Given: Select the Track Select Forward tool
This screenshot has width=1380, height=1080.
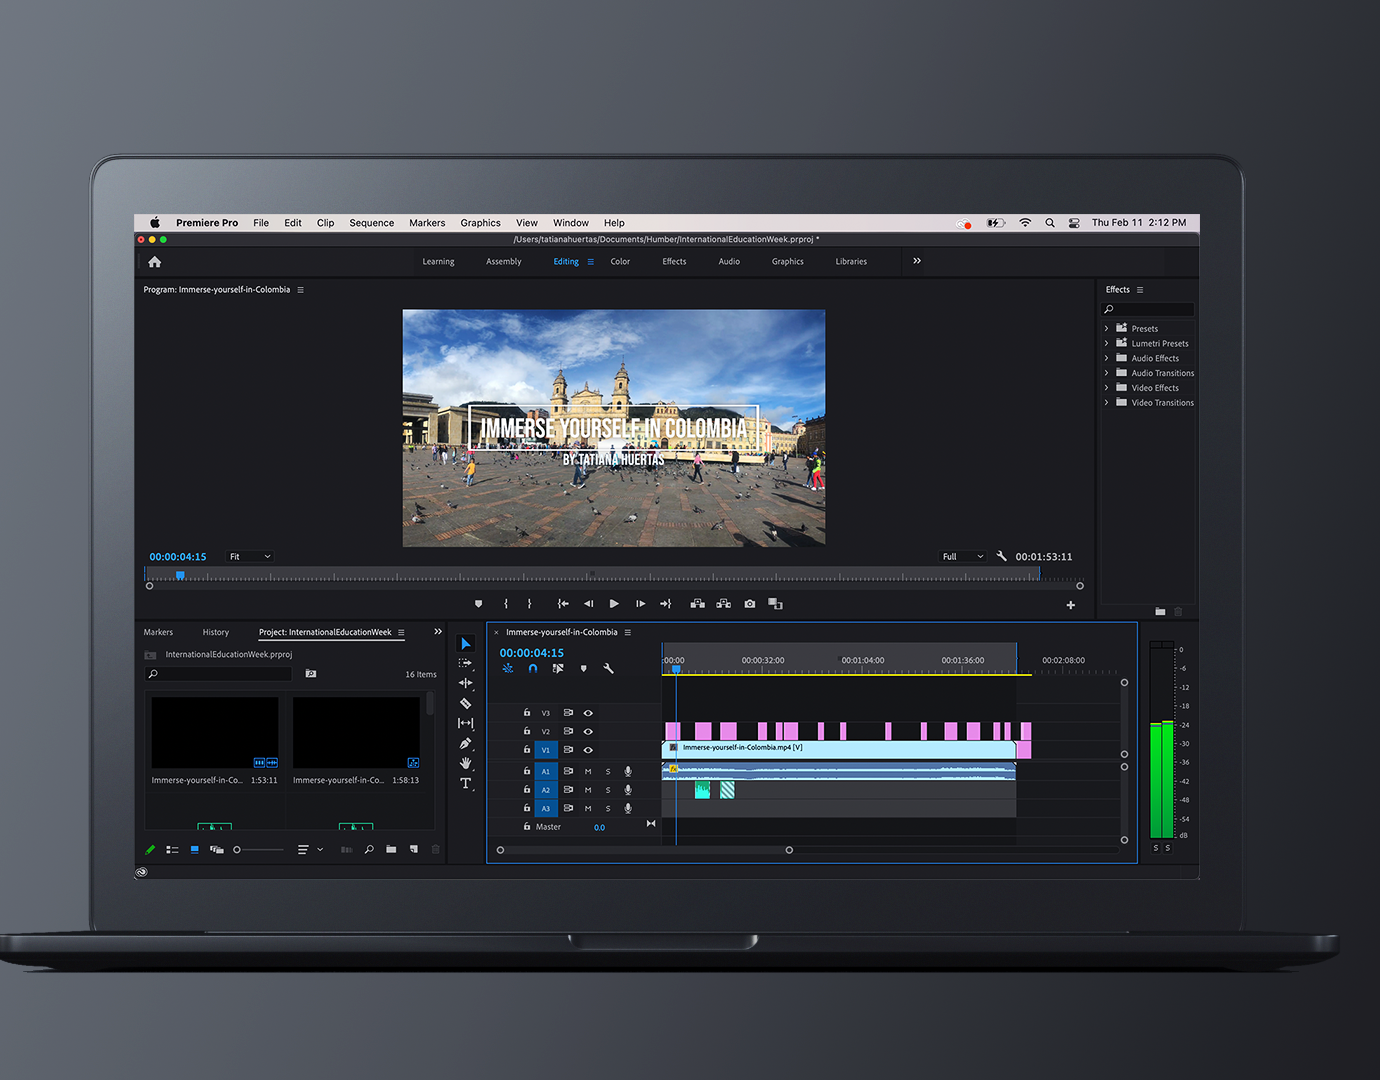Looking at the screenshot, I should (465, 663).
